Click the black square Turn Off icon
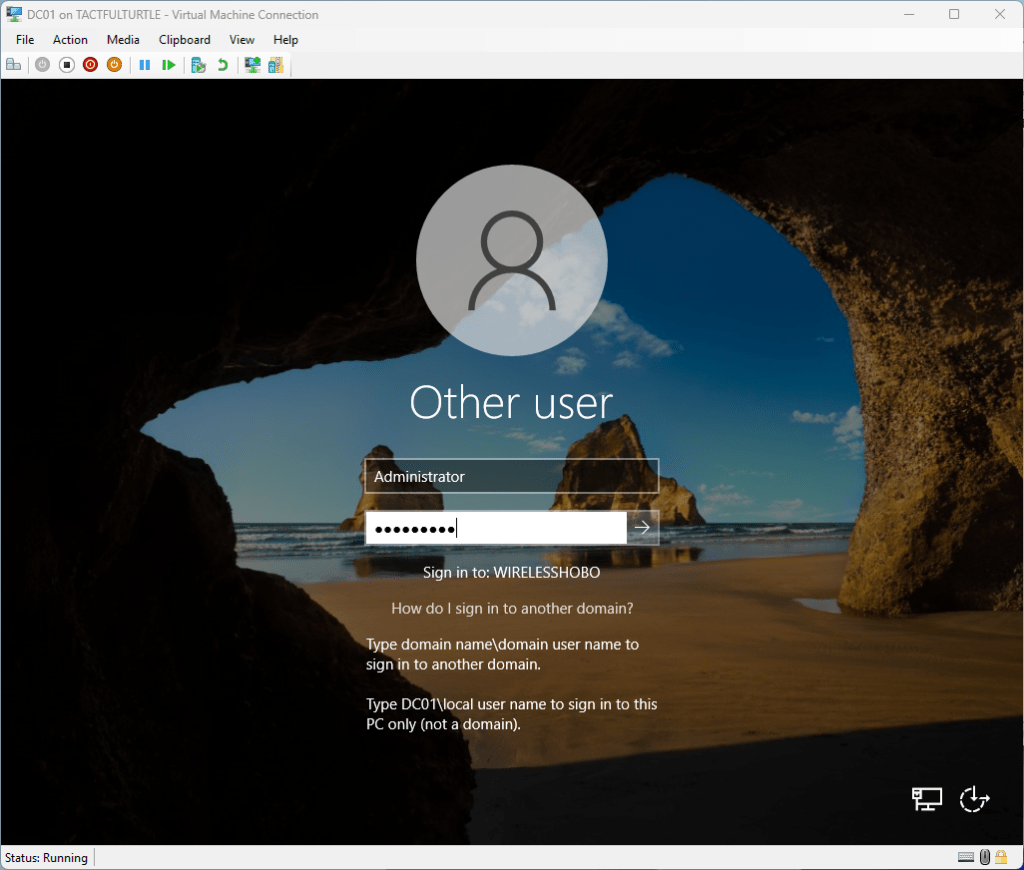The height and width of the screenshot is (870, 1024). tap(66, 65)
